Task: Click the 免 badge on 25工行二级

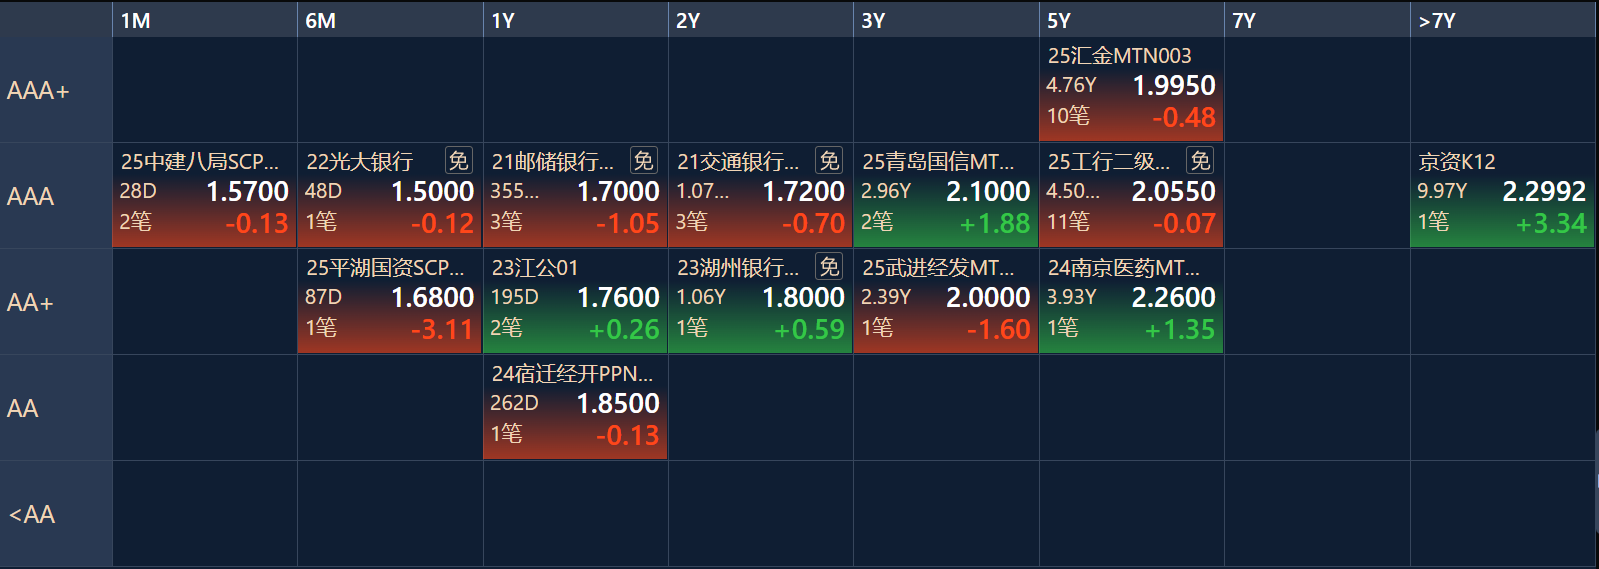Action: coord(1200,161)
